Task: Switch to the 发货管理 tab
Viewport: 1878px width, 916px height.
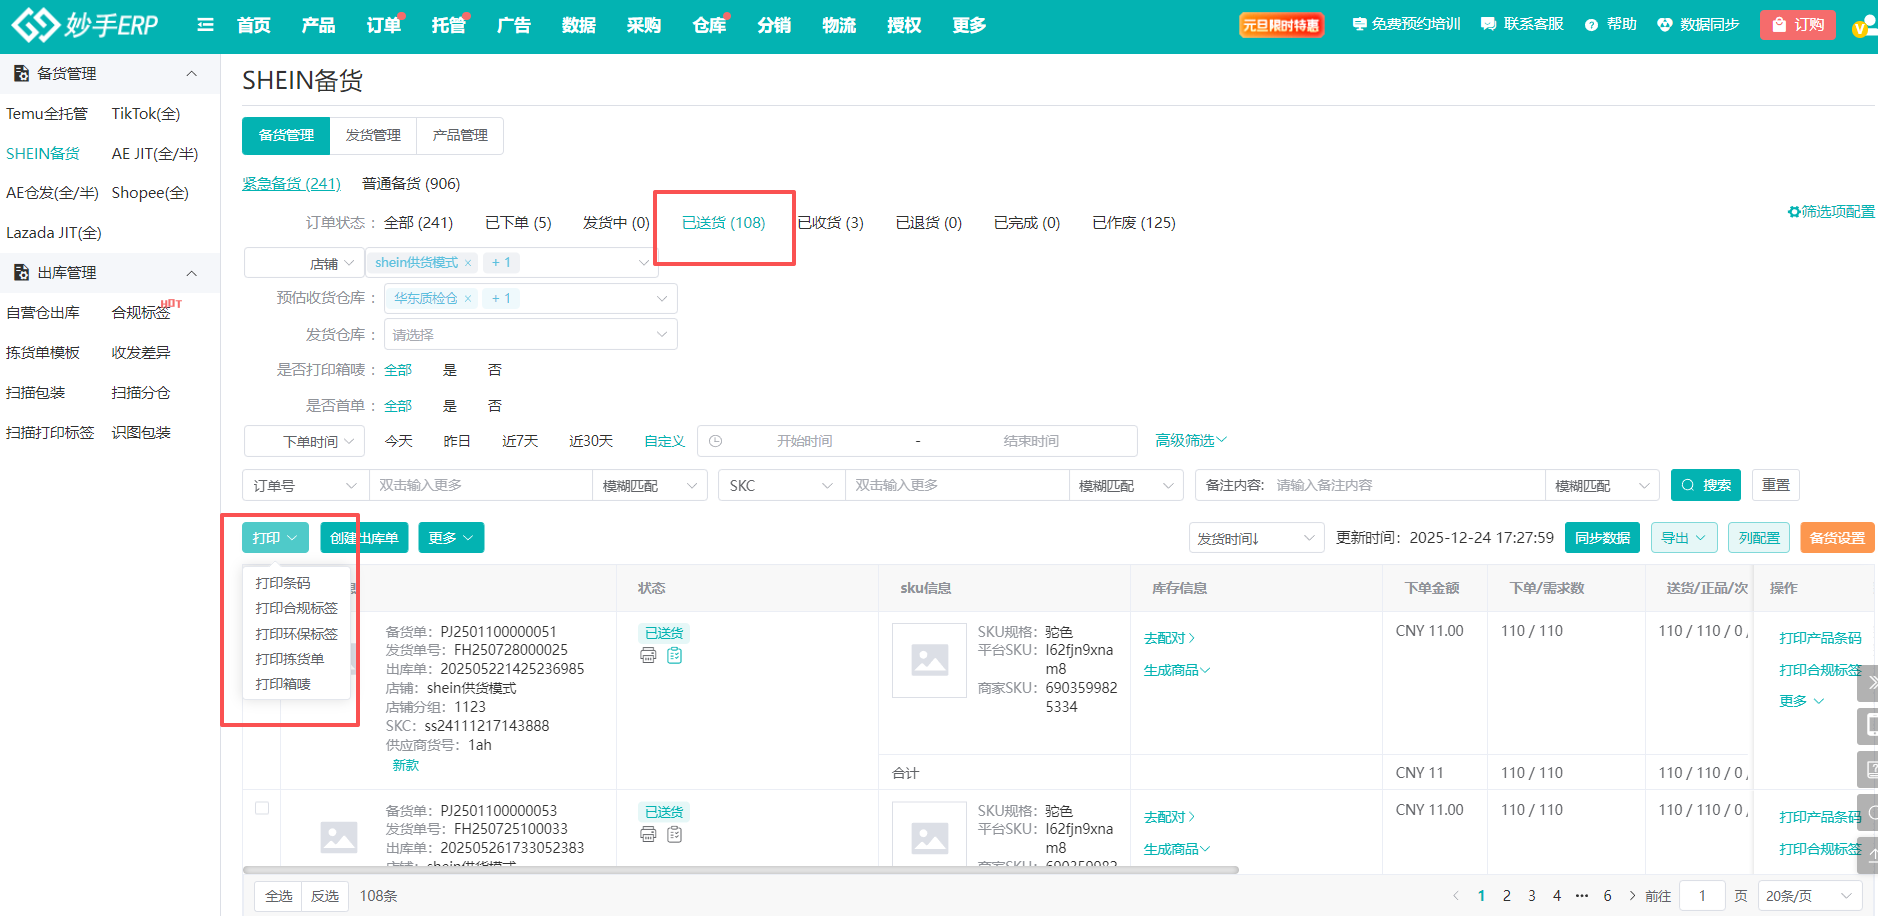Action: click(373, 136)
